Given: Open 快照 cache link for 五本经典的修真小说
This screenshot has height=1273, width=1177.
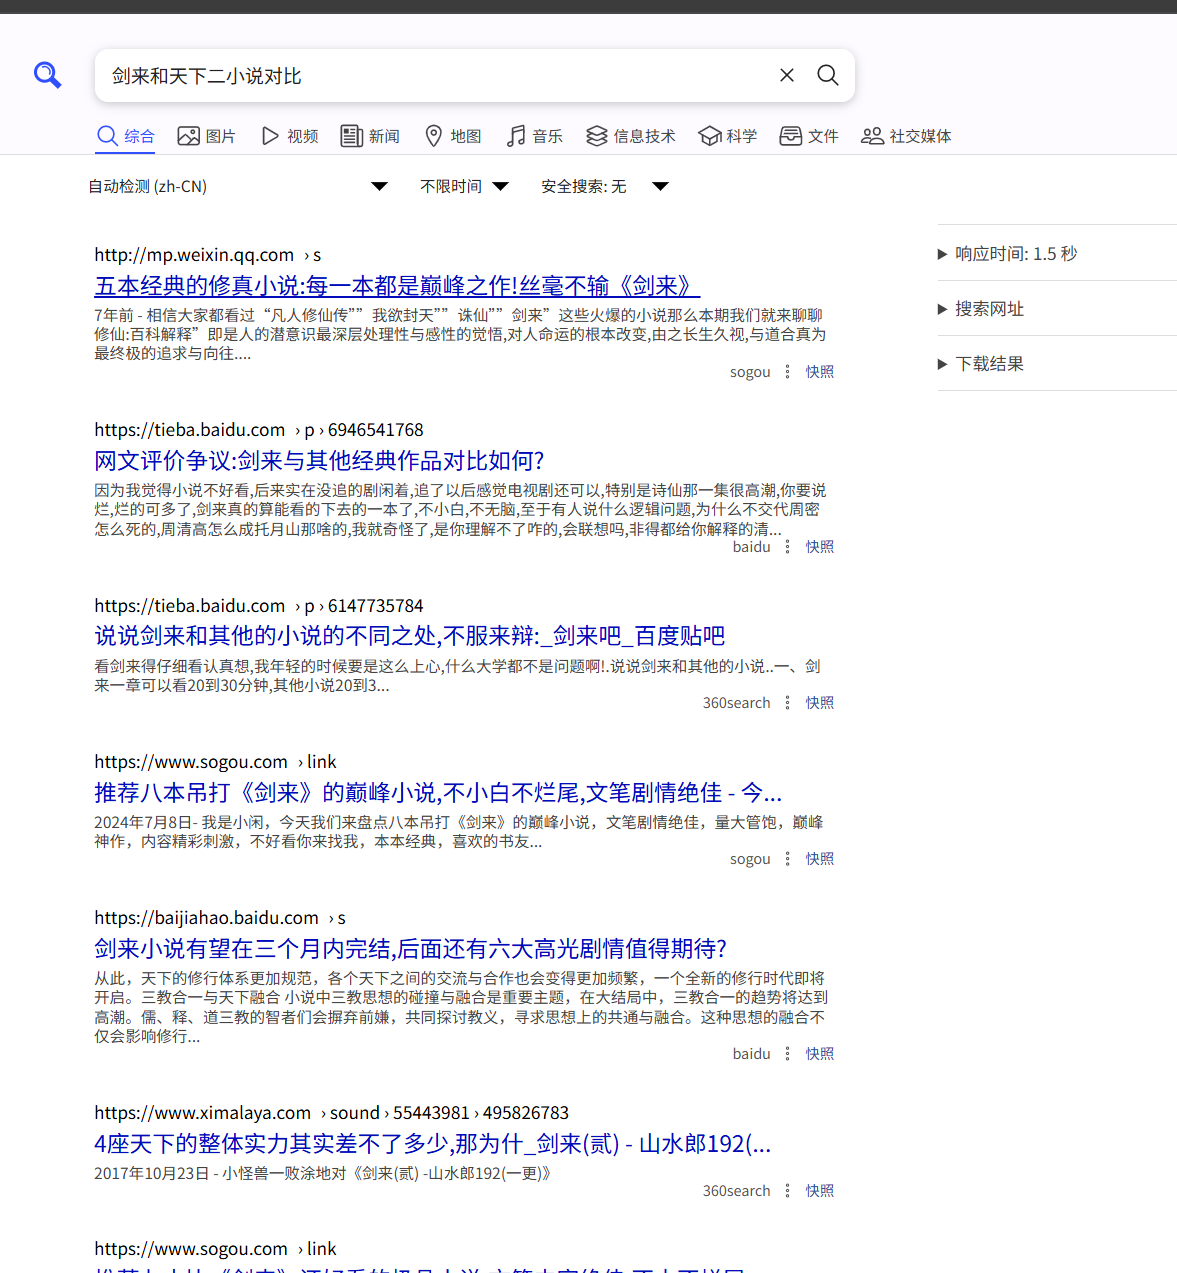Looking at the screenshot, I should (820, 372).
